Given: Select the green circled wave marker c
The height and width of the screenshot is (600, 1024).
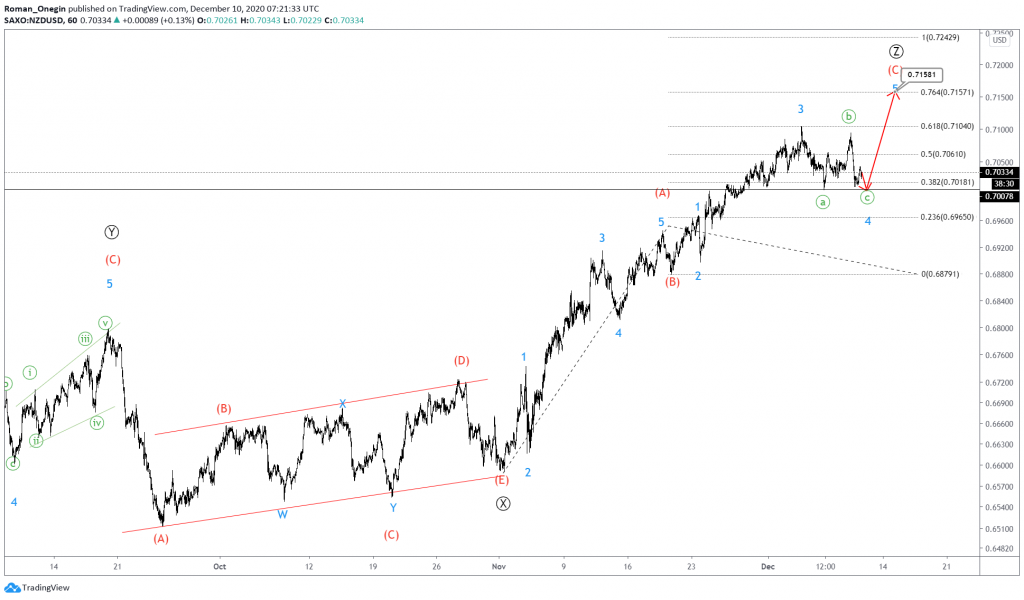Looking at the screenshot, I should 867,196.
